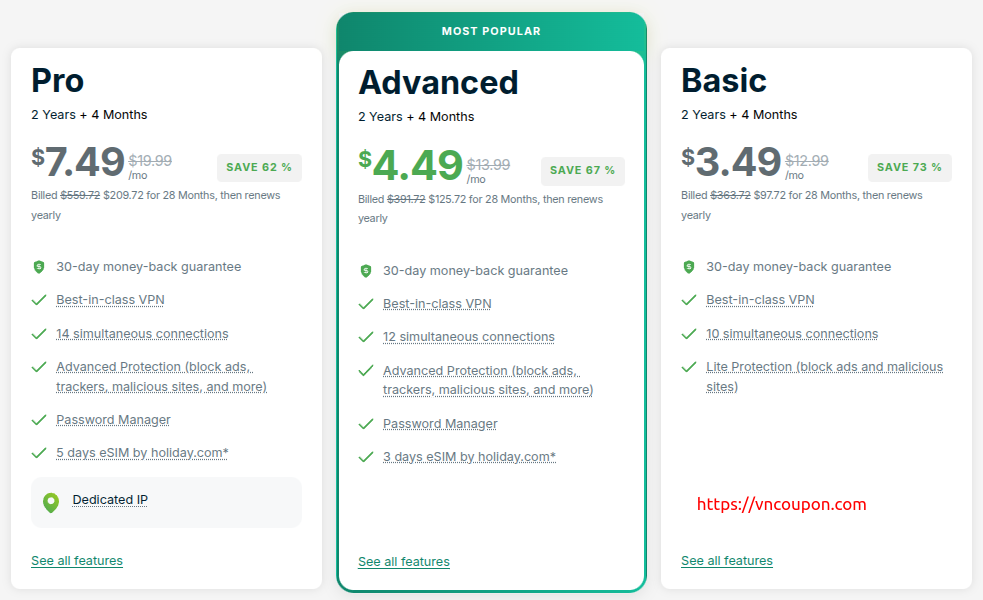983x600 pixels.
Task: Open See all features in Advanced plan
Action: click(x=404, y=562)
